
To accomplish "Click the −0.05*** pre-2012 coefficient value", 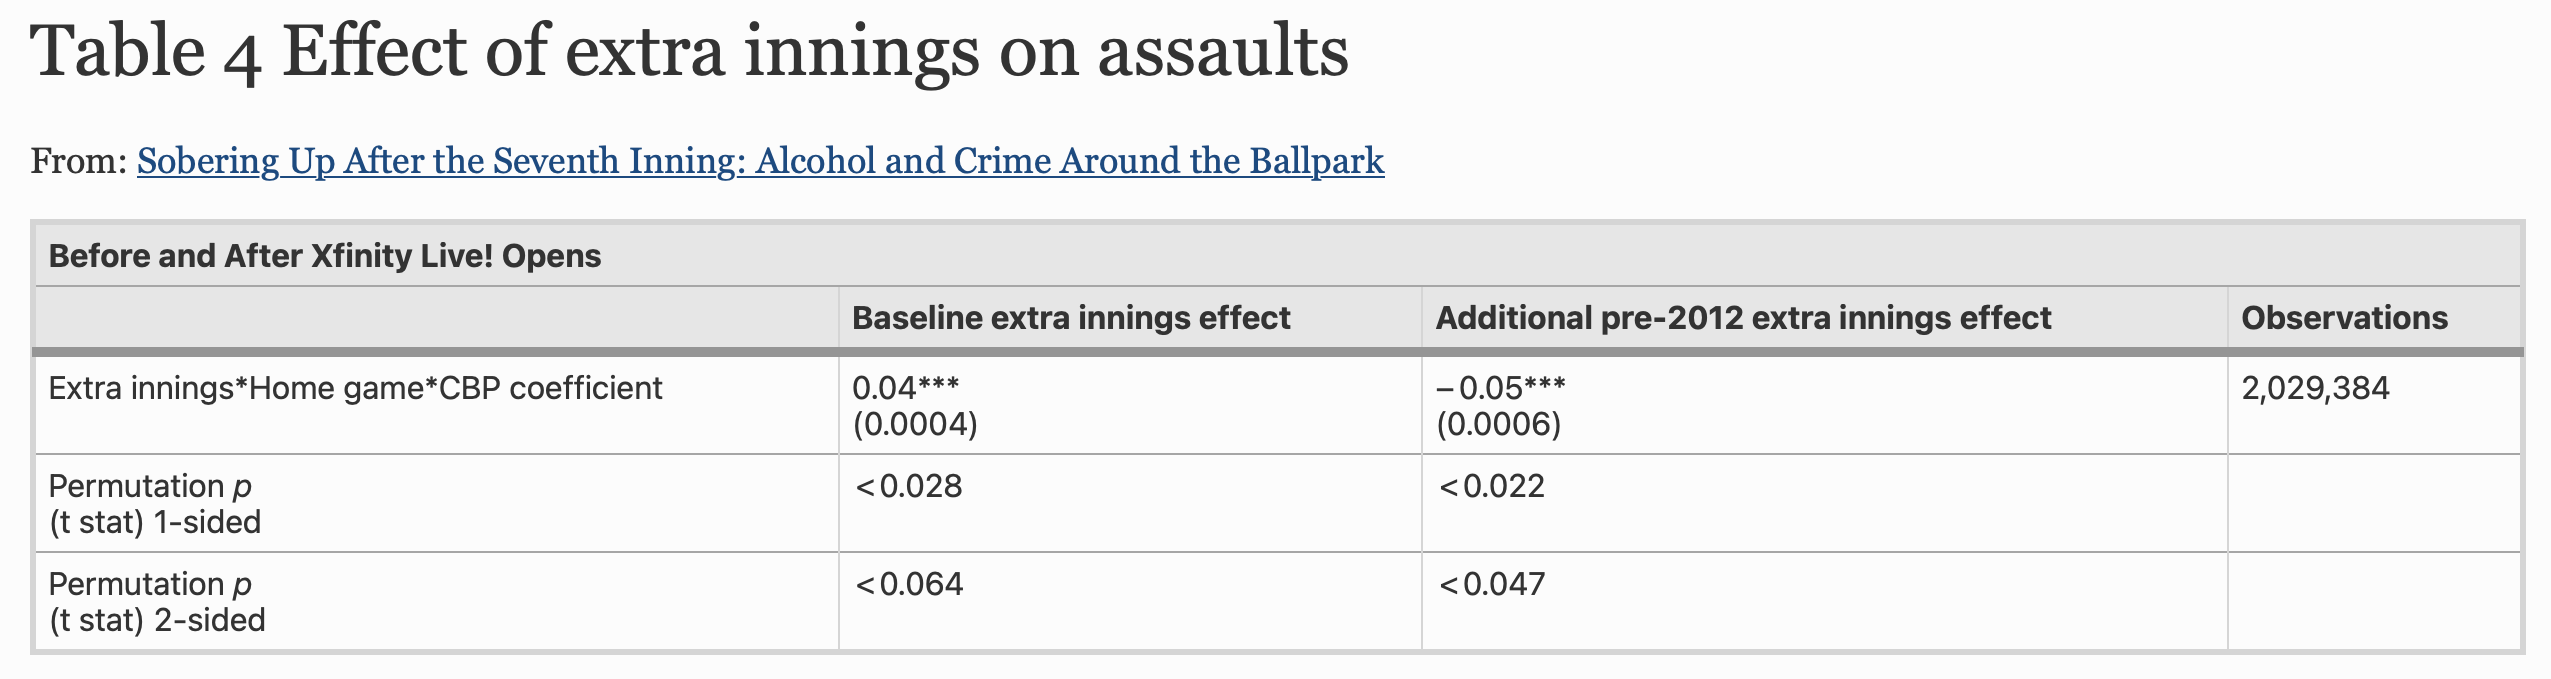I will 1501,388.
